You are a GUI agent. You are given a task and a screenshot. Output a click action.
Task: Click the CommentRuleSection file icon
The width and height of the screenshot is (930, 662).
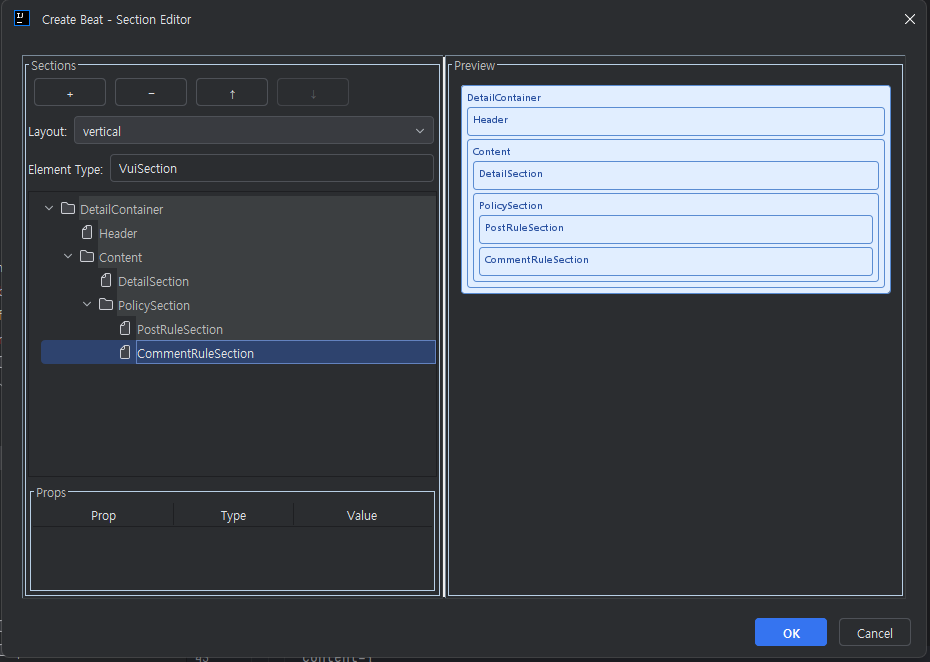125,352
